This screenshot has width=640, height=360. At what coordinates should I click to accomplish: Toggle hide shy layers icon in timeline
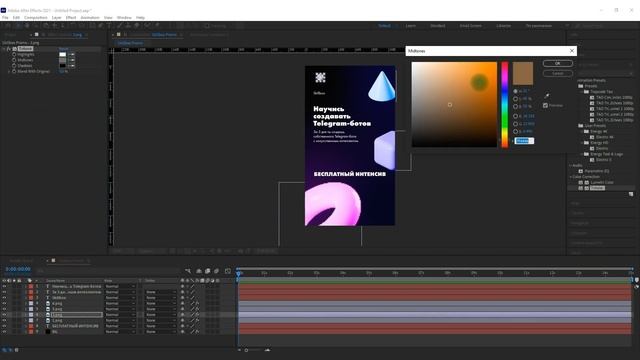(199, 271)
